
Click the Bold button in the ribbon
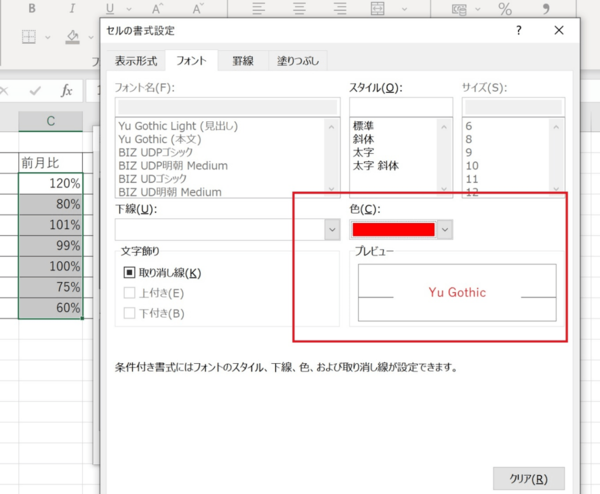click(x=32, y=9)
